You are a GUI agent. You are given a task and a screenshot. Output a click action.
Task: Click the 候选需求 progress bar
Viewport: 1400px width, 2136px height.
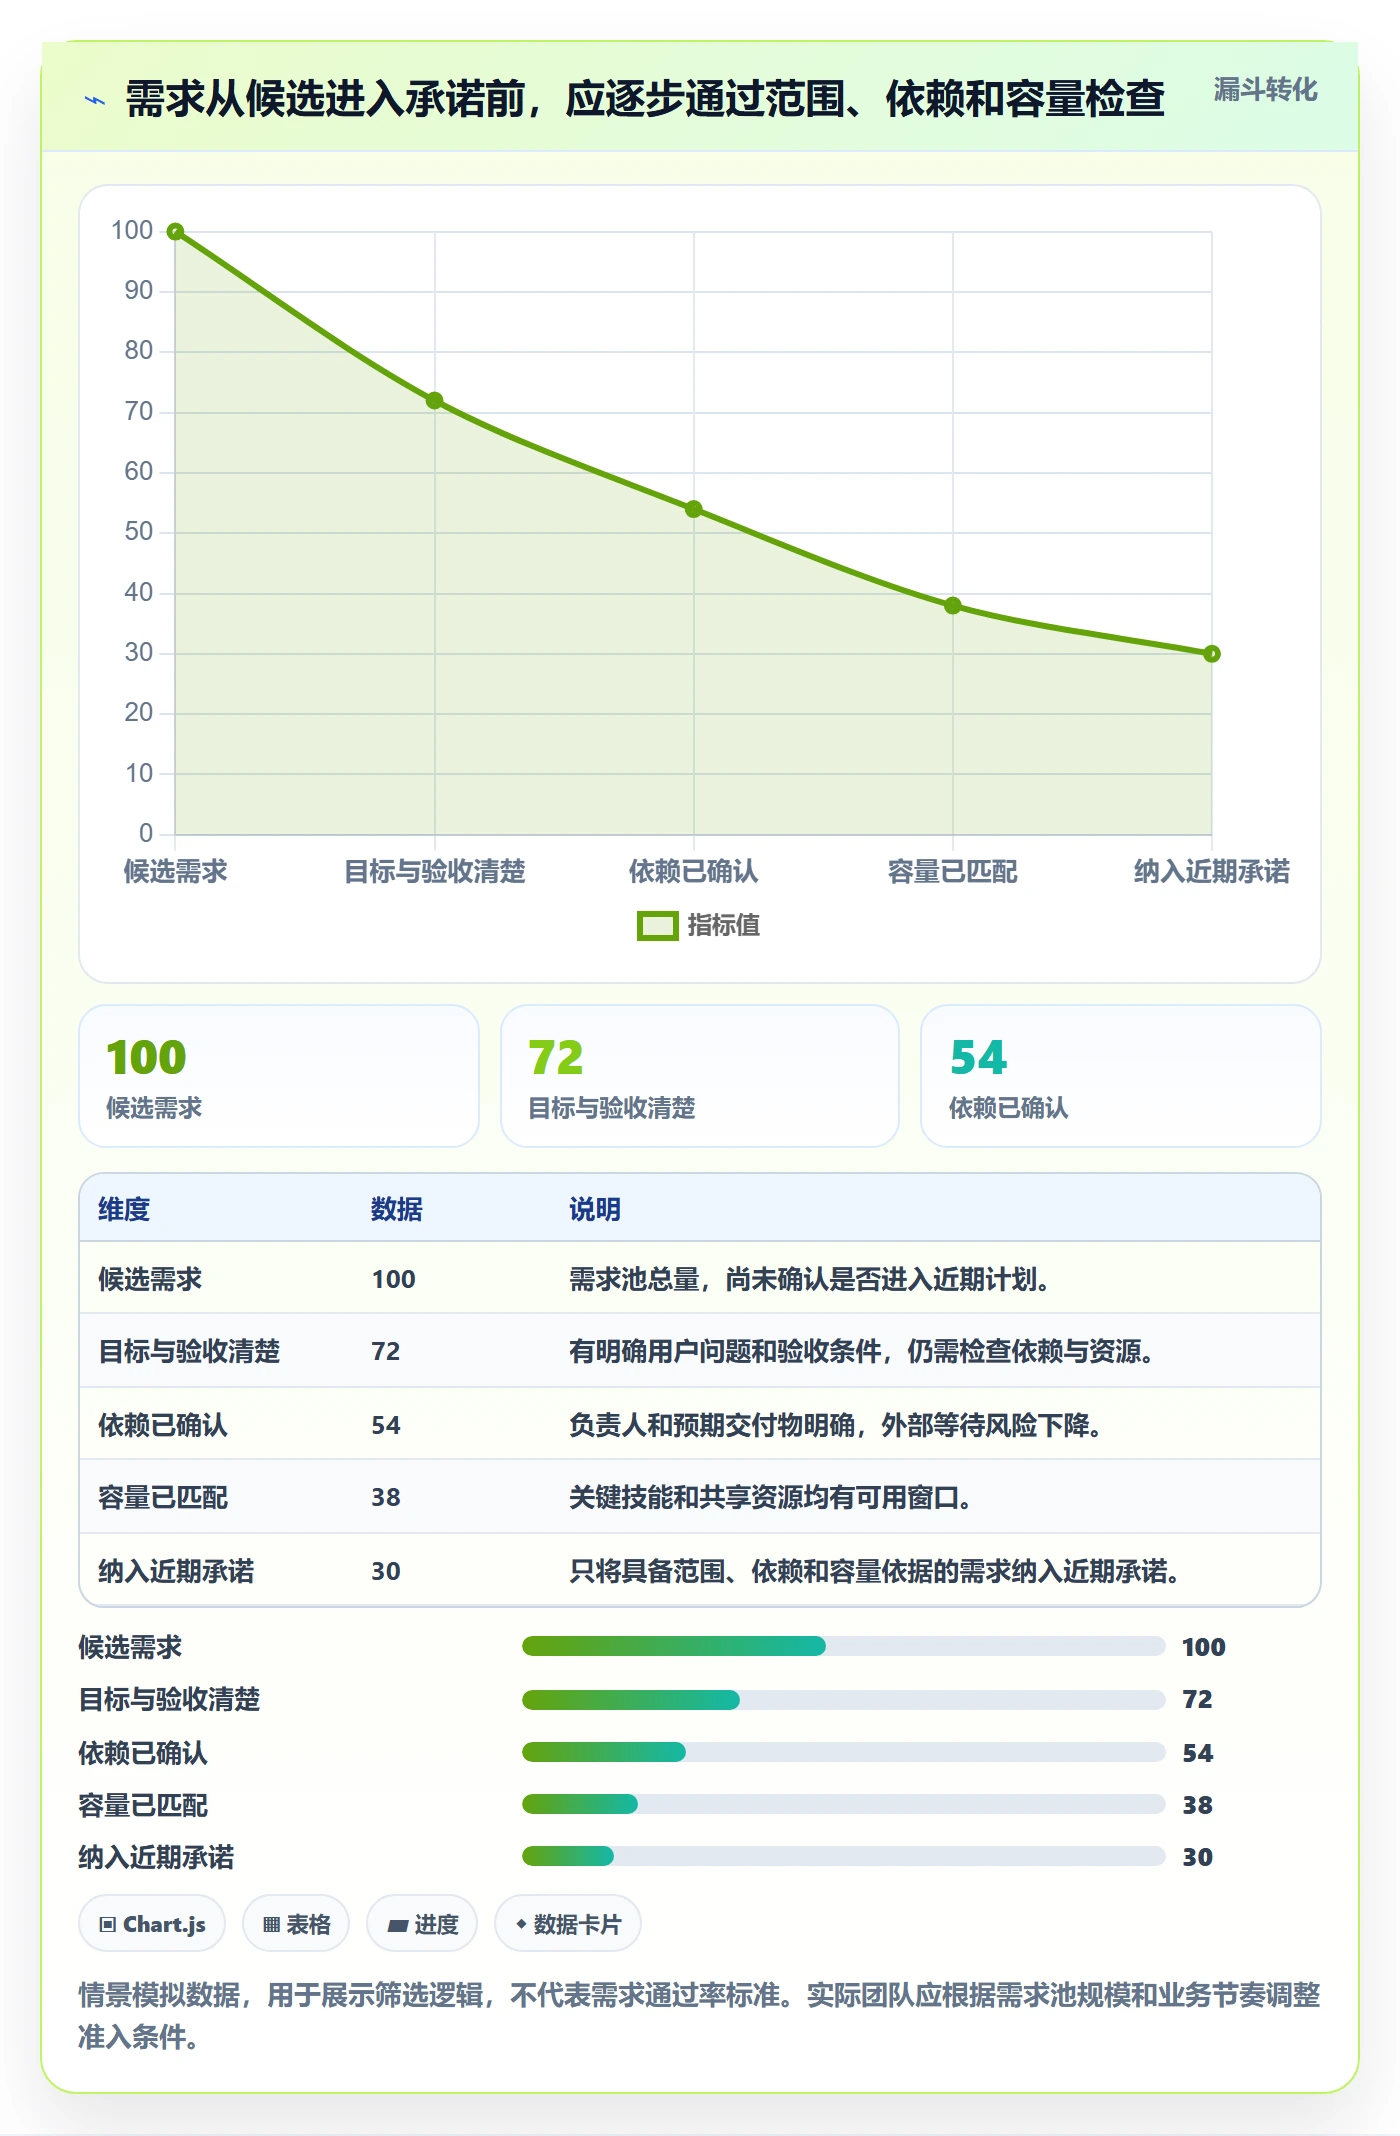click(x=843, y=1646)
